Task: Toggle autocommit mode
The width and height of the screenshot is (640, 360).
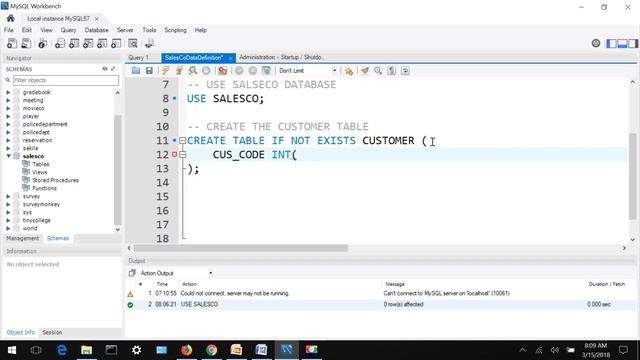Action: [x=266, y=71]
